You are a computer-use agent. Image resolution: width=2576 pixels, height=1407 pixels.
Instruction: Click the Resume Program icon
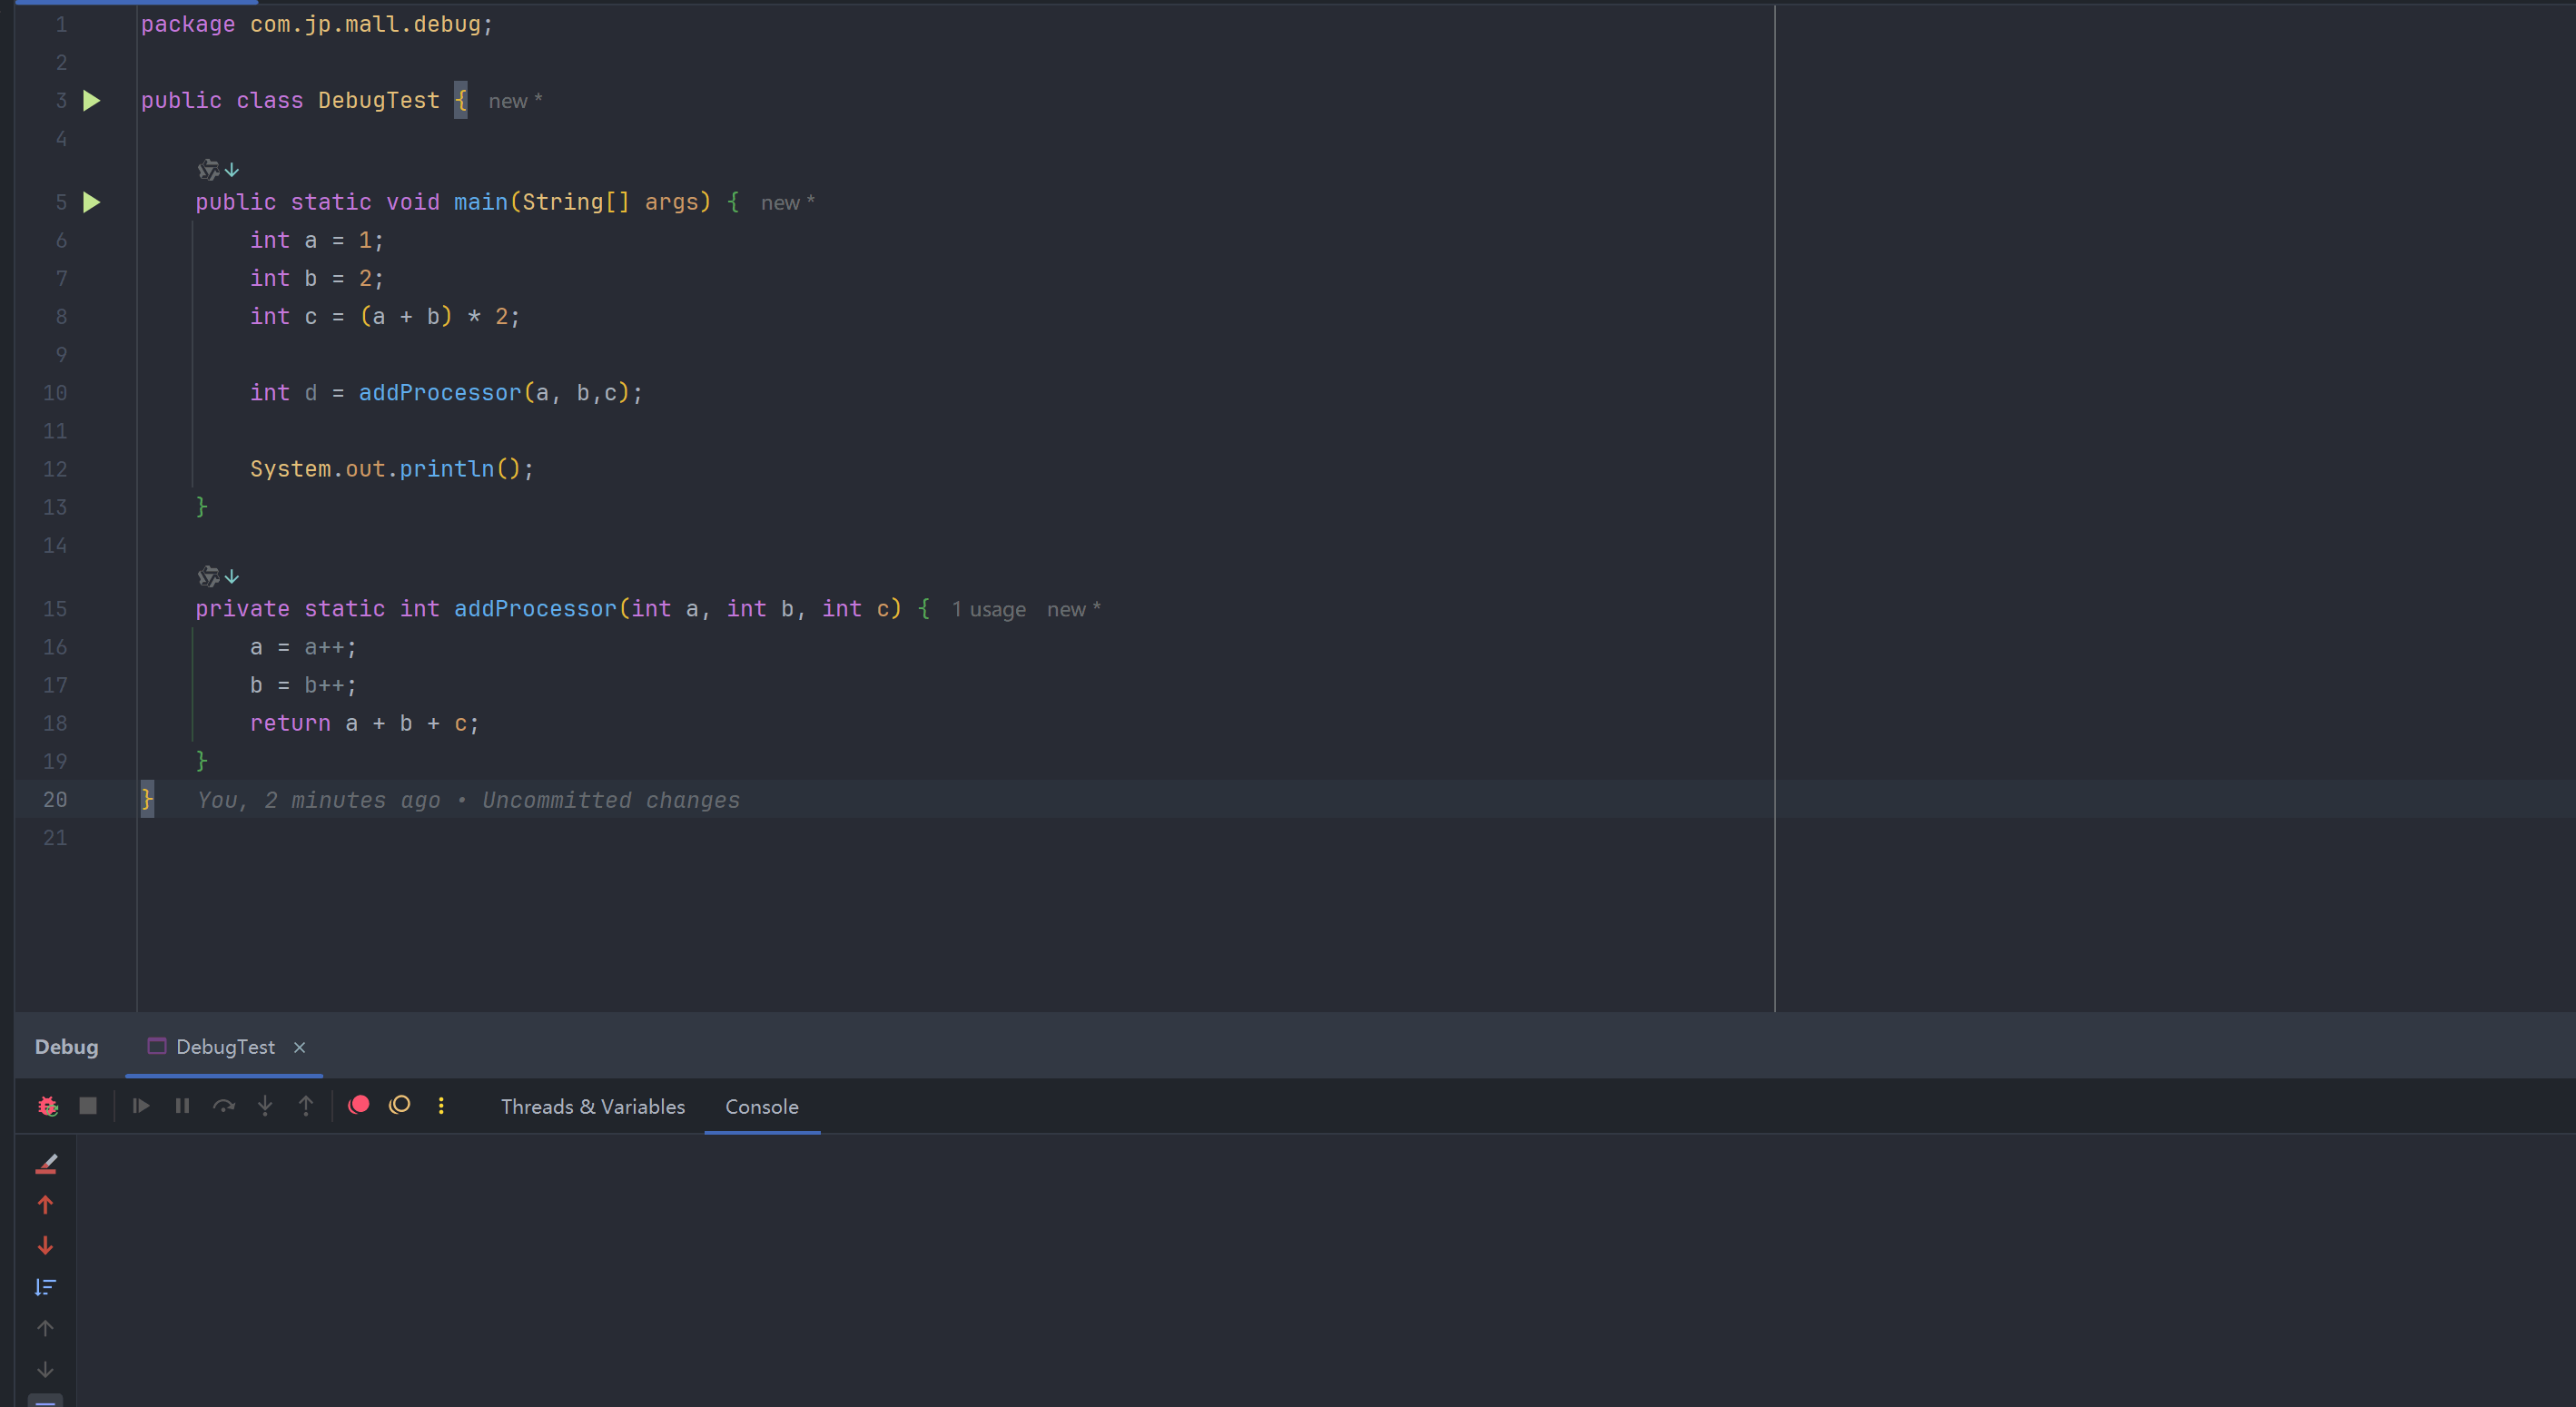[141, 1106]
